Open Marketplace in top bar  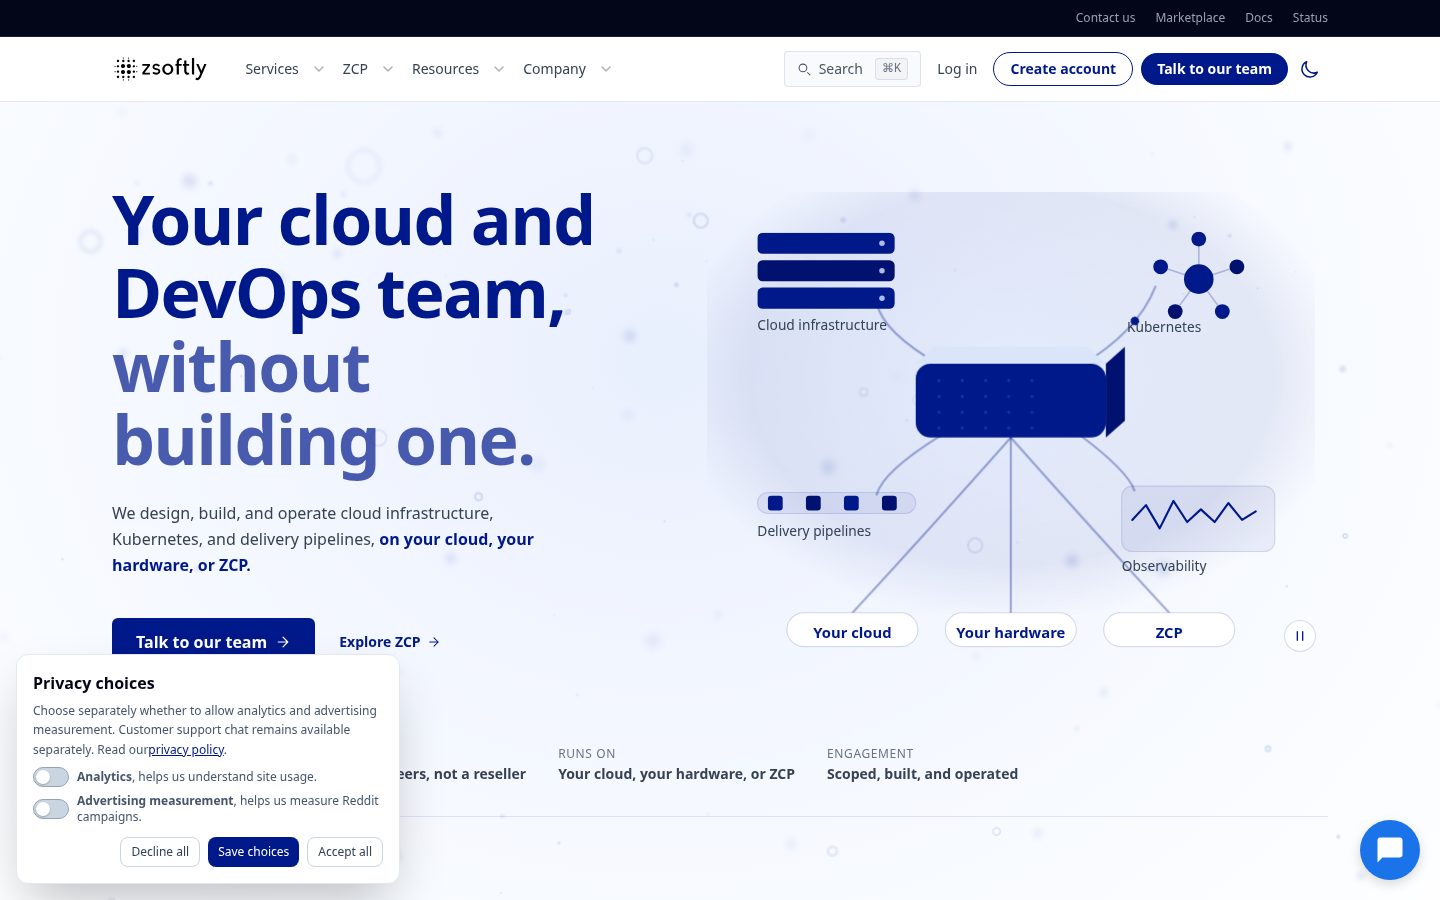point(1190,18)
